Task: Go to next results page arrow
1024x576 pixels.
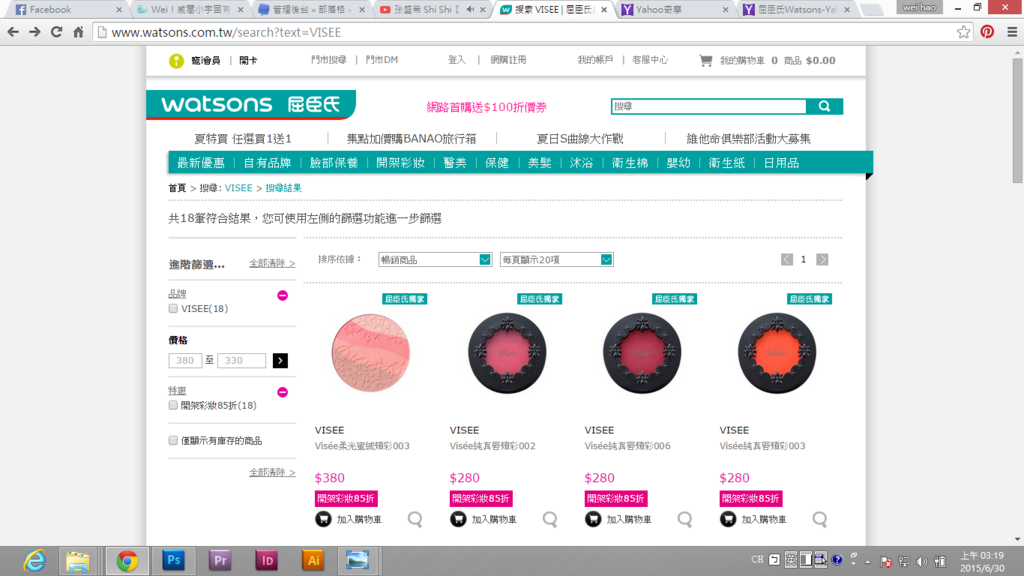Action: (822, 260)
